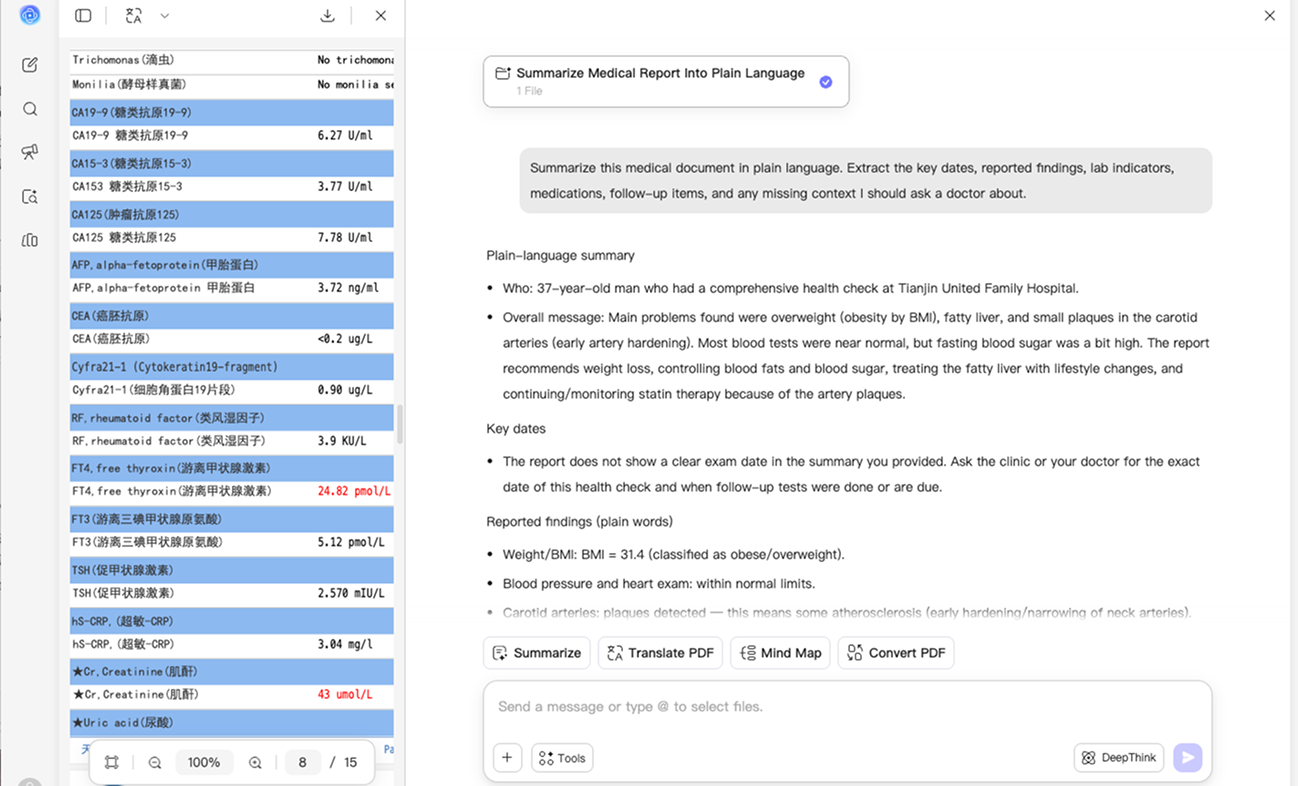Select the hS-CRP value 3.04 mg/l
This screenshot has height=786, width=1298.
[345, 644]
